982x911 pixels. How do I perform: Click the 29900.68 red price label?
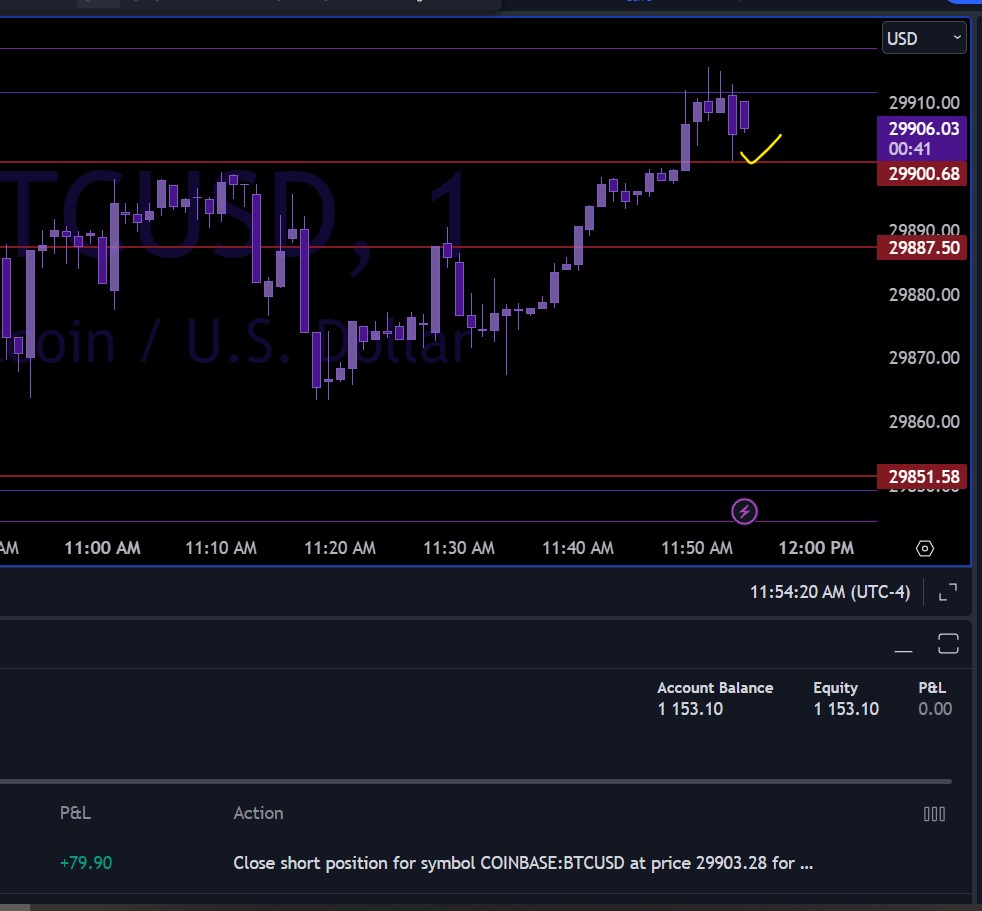click(923, 173)
